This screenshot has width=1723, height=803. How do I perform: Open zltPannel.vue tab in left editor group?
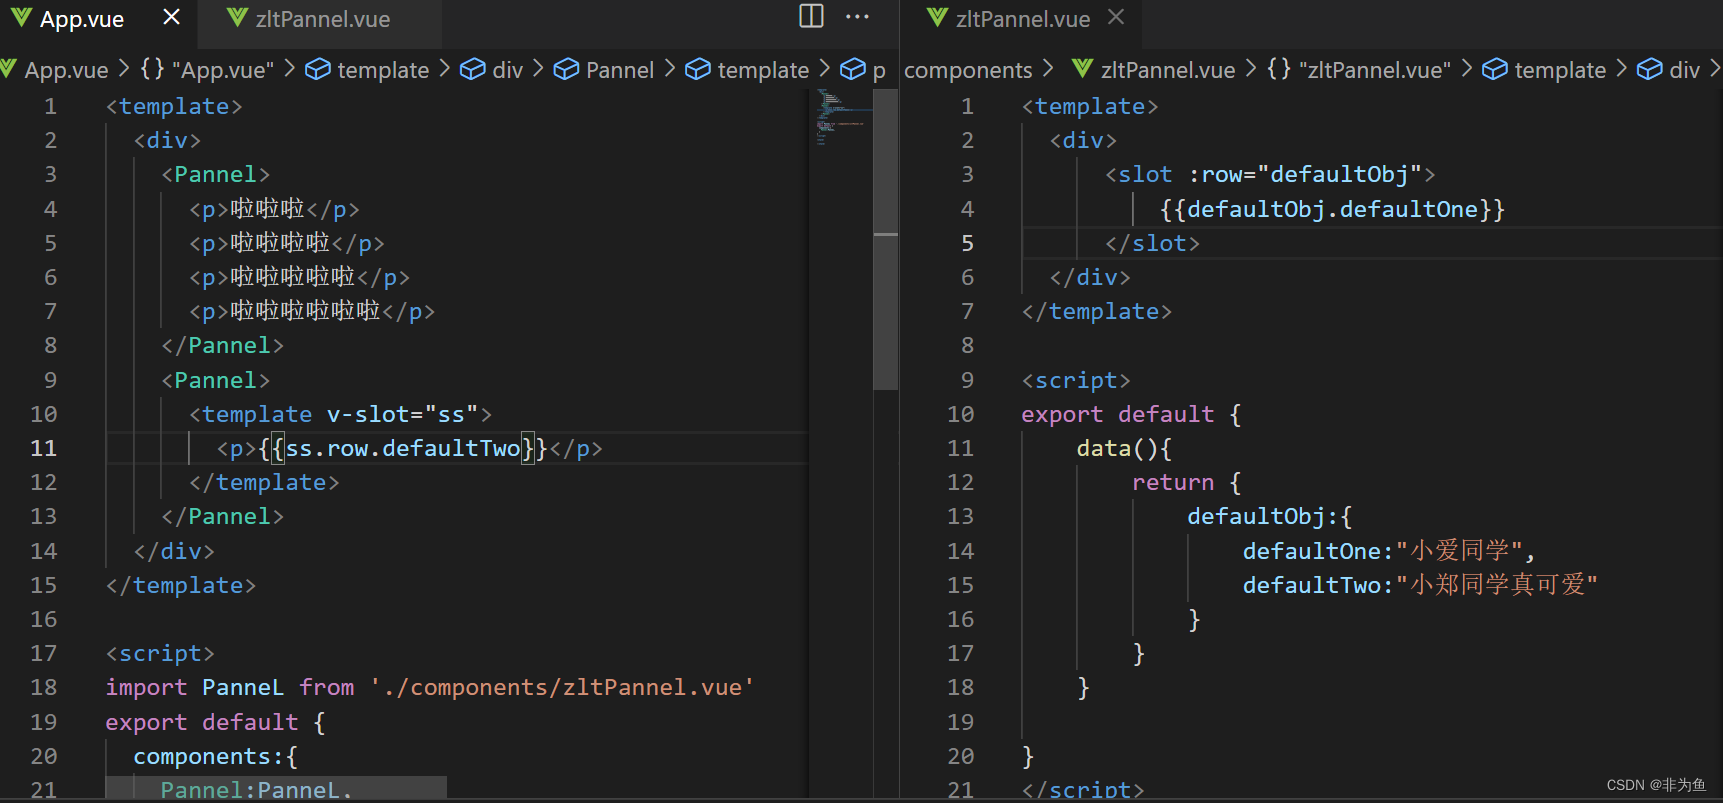pos(322,19)
